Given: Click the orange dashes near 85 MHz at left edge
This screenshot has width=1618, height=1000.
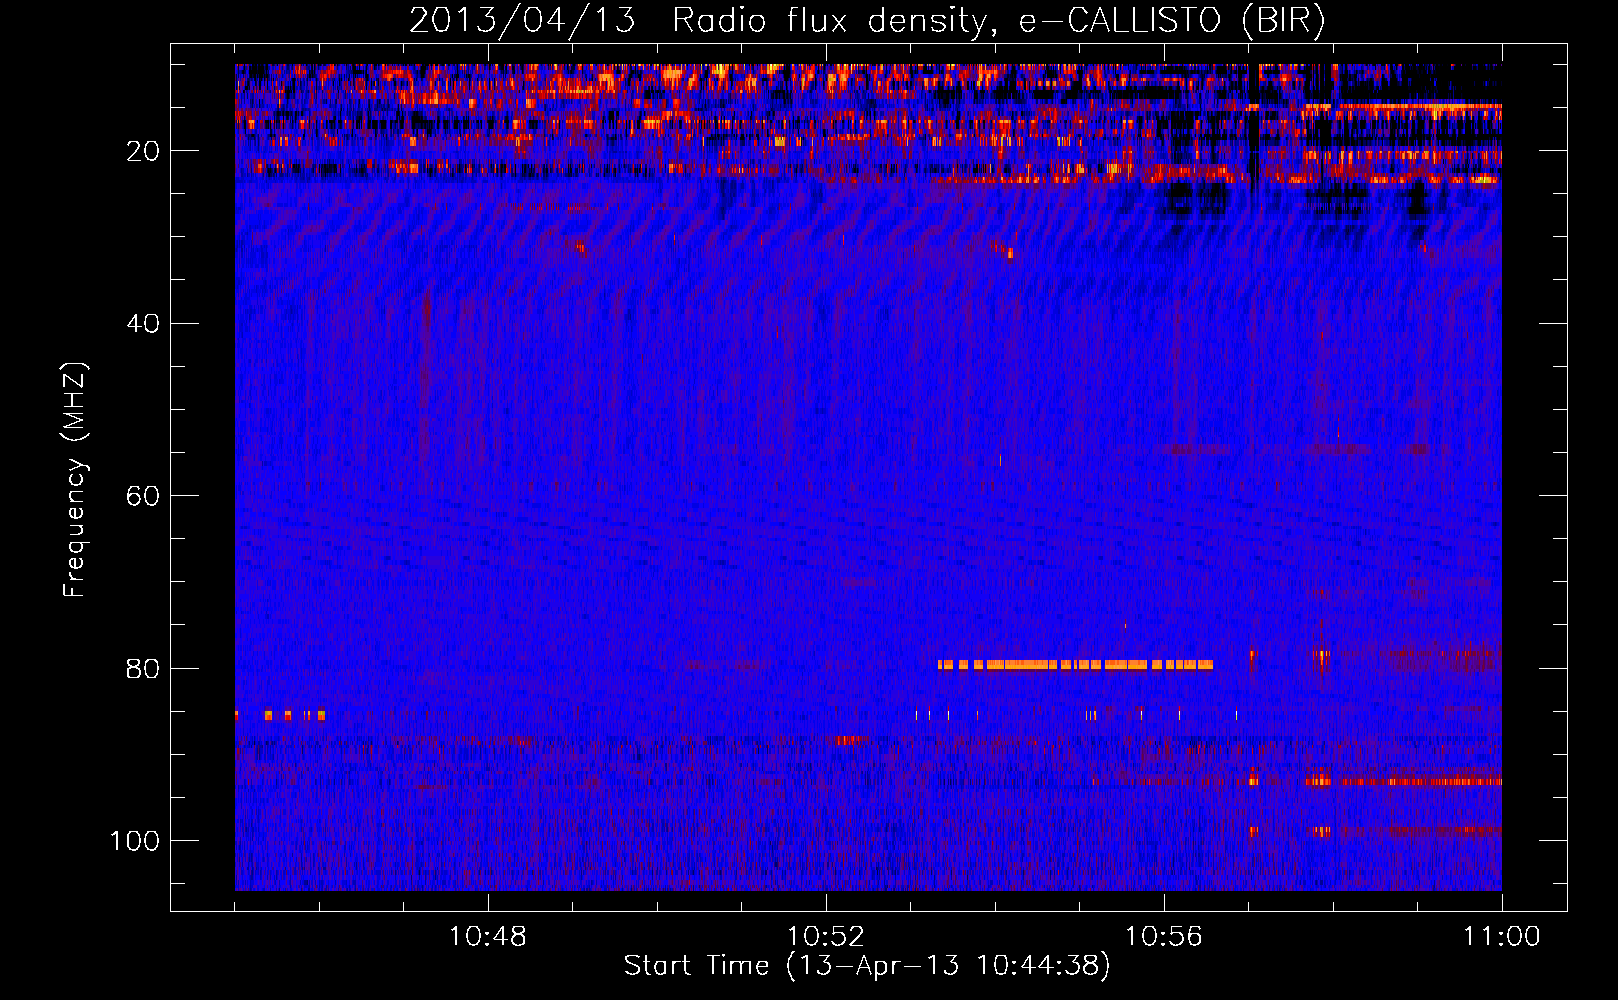Looking at the screenshot, I should click(x=280, y=715).
